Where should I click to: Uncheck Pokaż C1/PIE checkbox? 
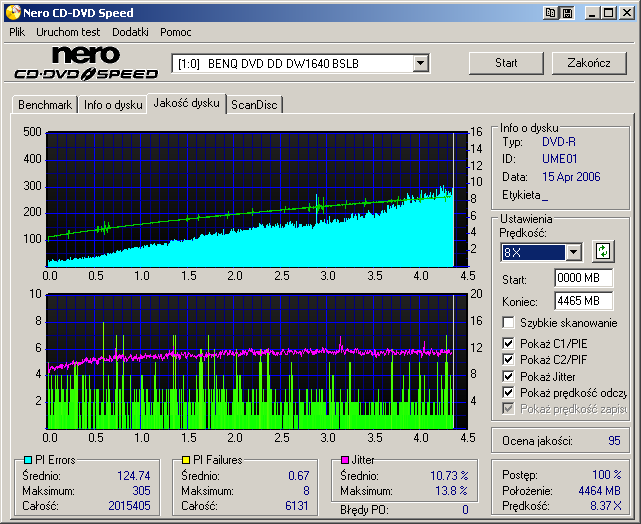pyautogui.click(x=508, y=343)
